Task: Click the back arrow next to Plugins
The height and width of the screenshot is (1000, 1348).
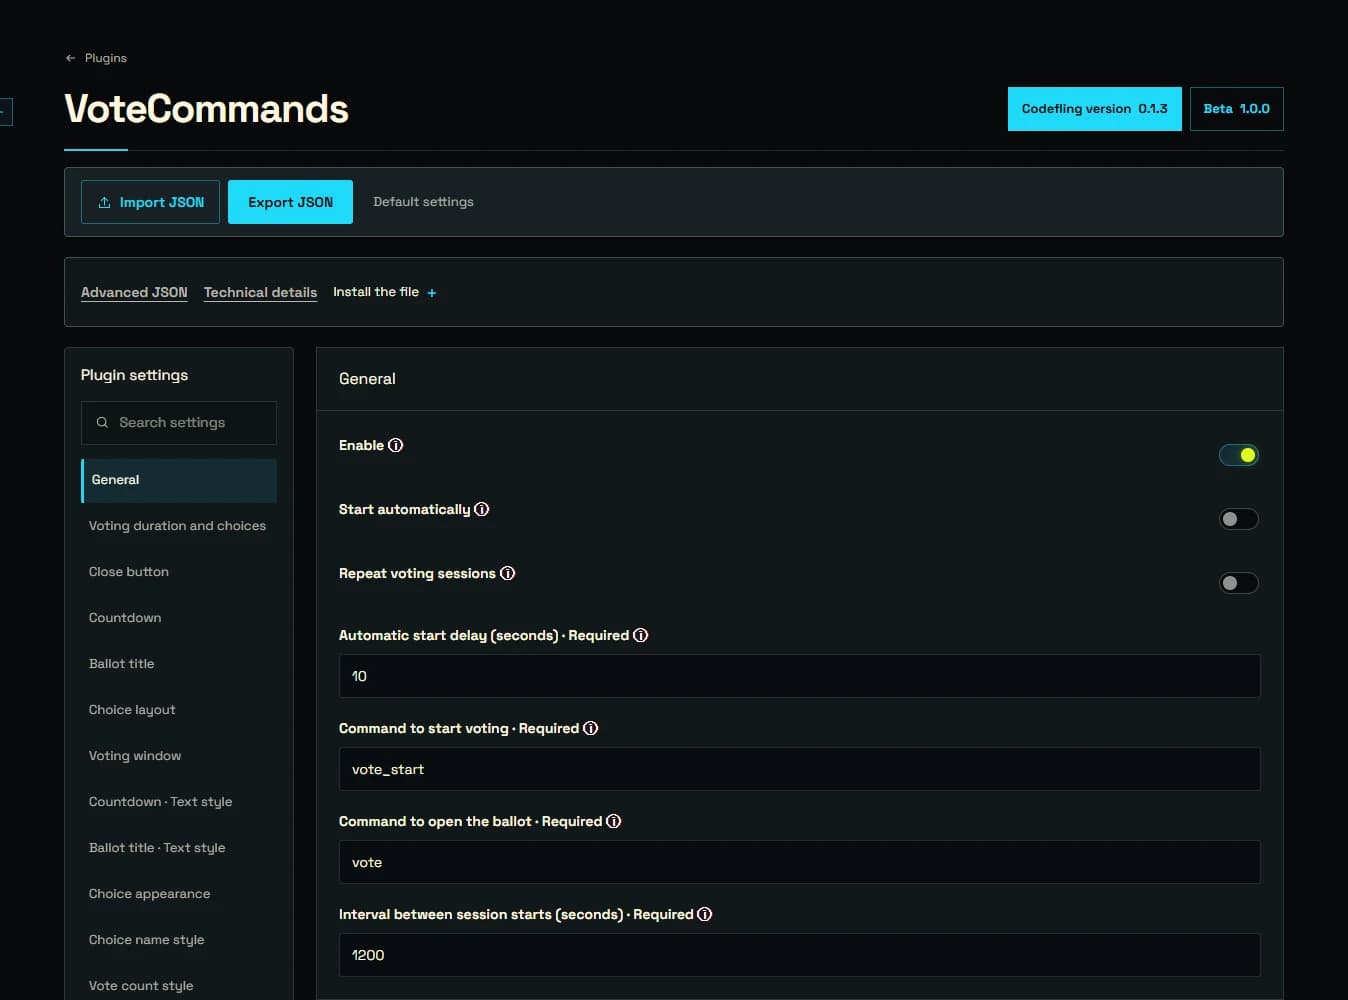Action: (70, 58)
